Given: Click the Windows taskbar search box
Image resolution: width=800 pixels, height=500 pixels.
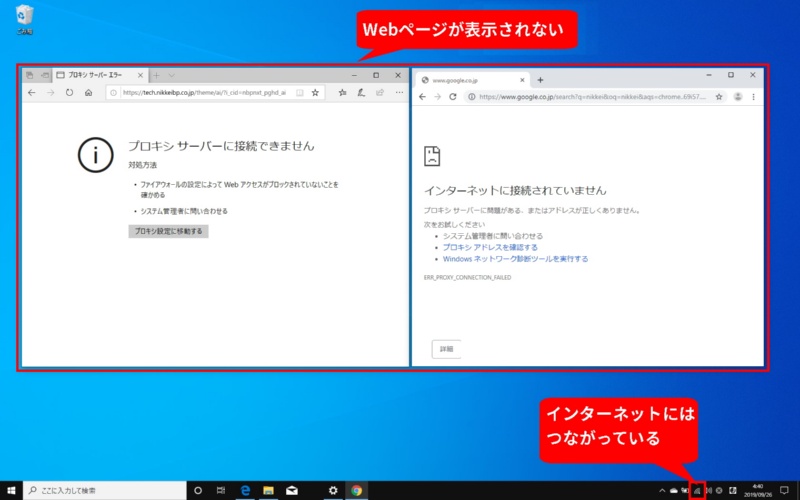Looking at the screenshot, I should pyautogui.click(x=100, y=490).
